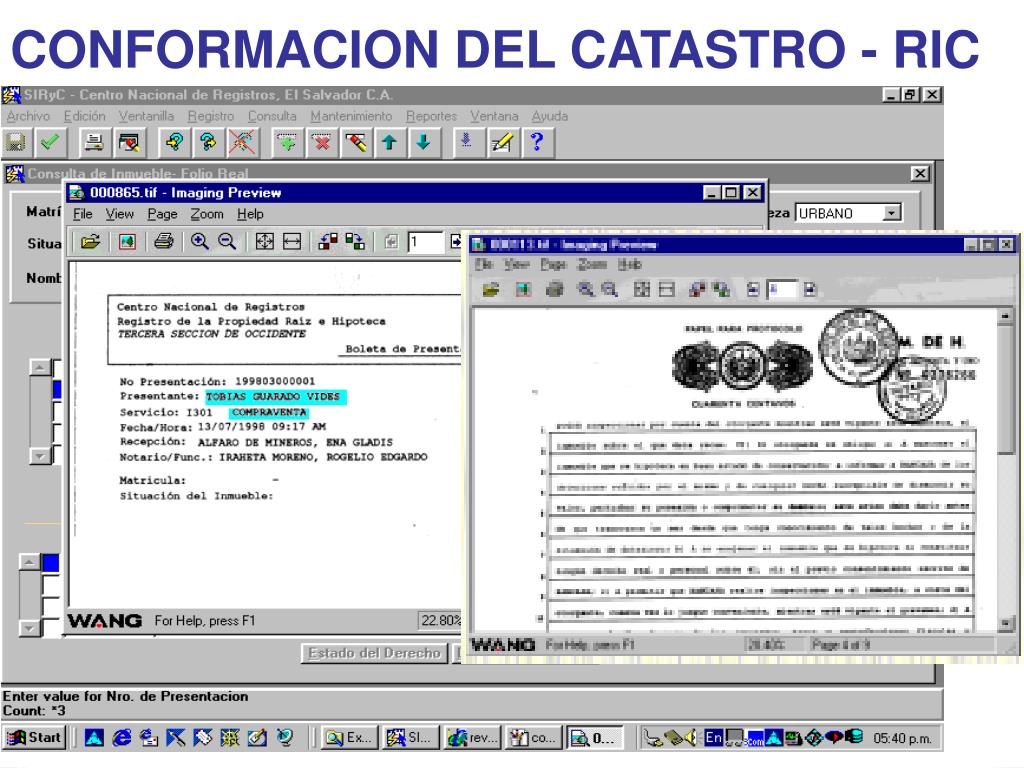Open the Page menu in 000865.tif preview
The image size is (1024, 768).
[x=162, y=214]
